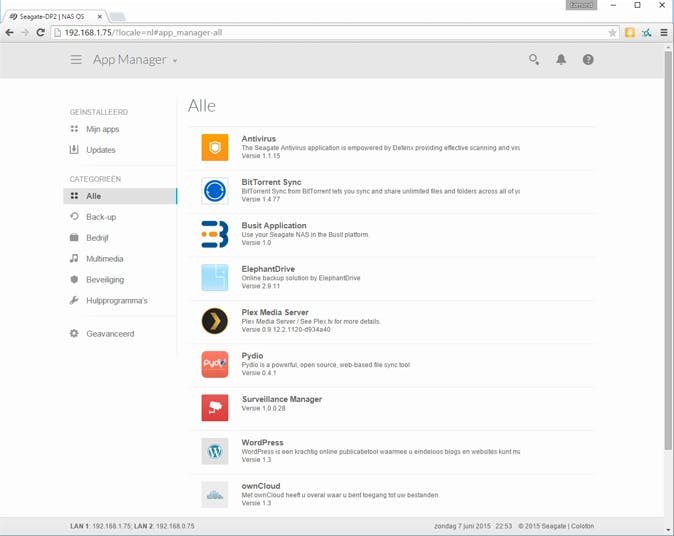The width and height of the screenshot is (674, 536).
Task: Click the WordPress app icon
Action: [x=214, y=451]
